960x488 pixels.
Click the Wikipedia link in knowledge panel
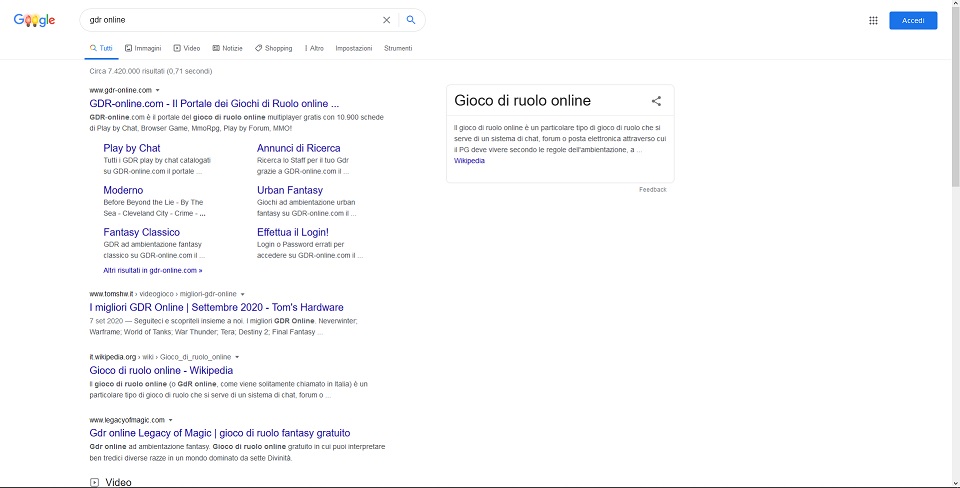click(x=469, y=160)
